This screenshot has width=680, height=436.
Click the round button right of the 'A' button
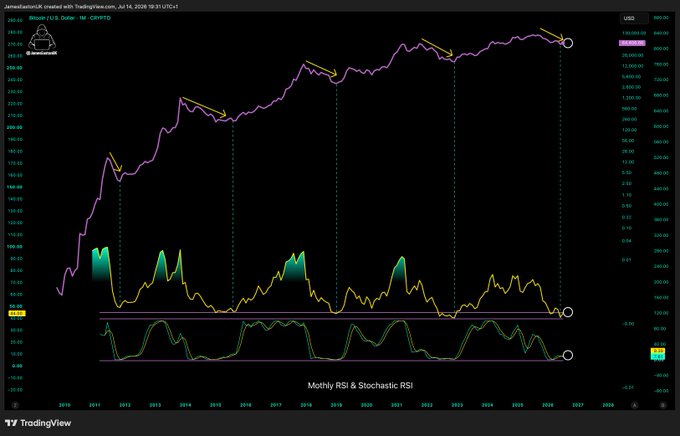click(663, 405)
